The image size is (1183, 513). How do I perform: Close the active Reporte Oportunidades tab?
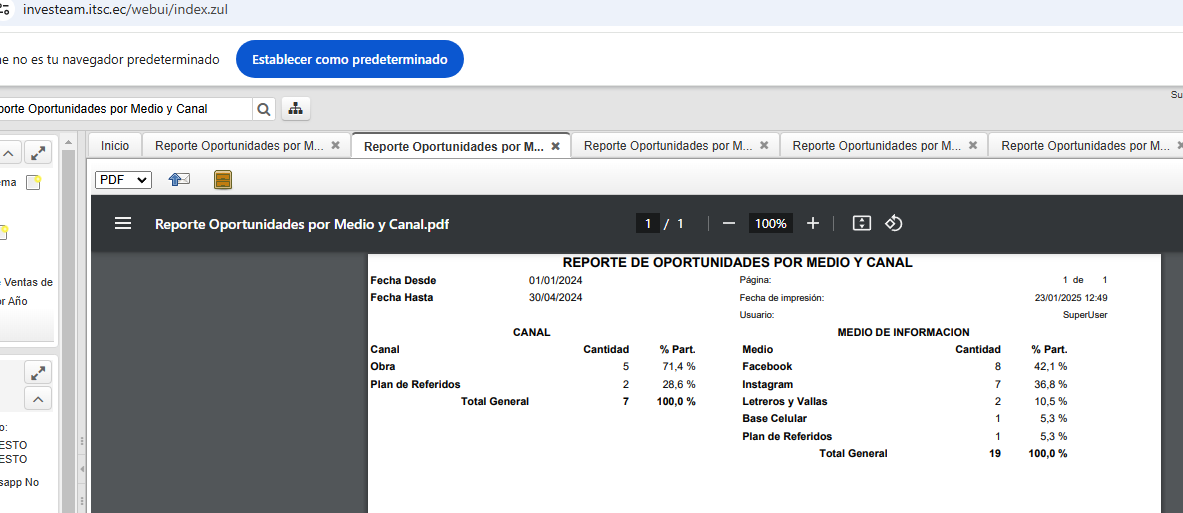click(556, 146)
